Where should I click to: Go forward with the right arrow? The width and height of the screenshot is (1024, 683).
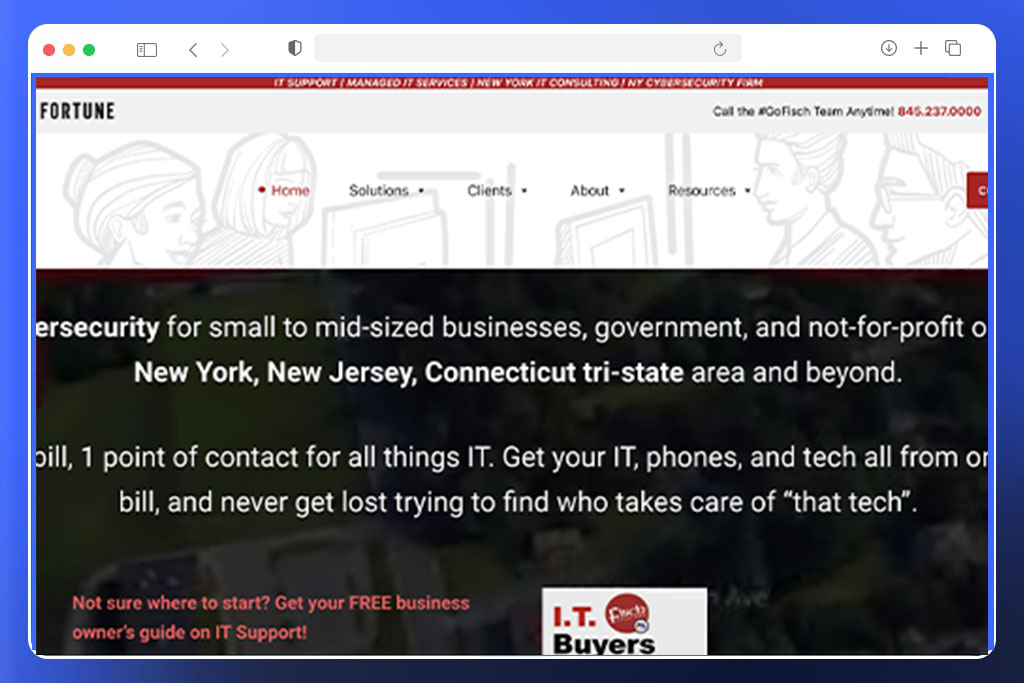click(x=225, y=50)
